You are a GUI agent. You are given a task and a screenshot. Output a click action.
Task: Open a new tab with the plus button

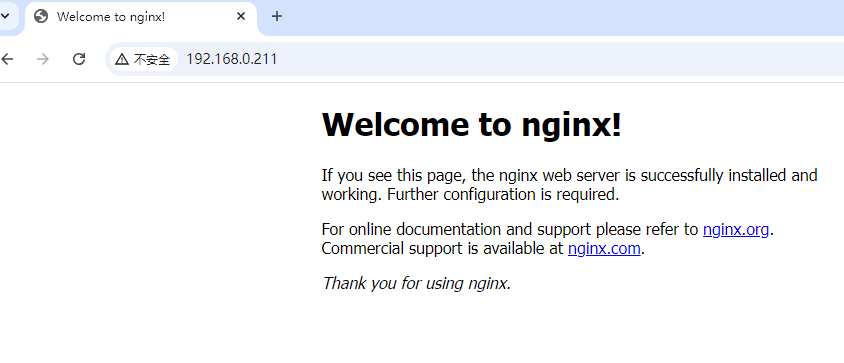click(x=277, y=17)
